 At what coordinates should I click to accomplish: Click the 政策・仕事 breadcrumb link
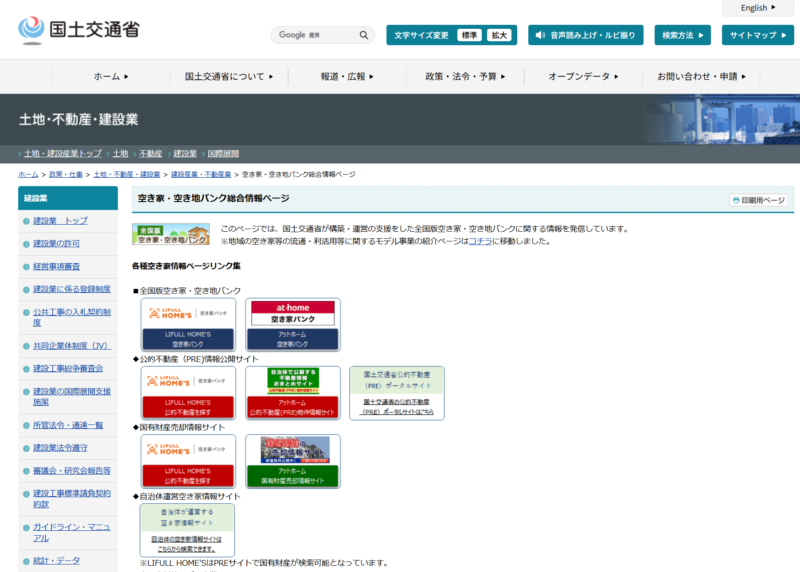[x=66, y=175]
